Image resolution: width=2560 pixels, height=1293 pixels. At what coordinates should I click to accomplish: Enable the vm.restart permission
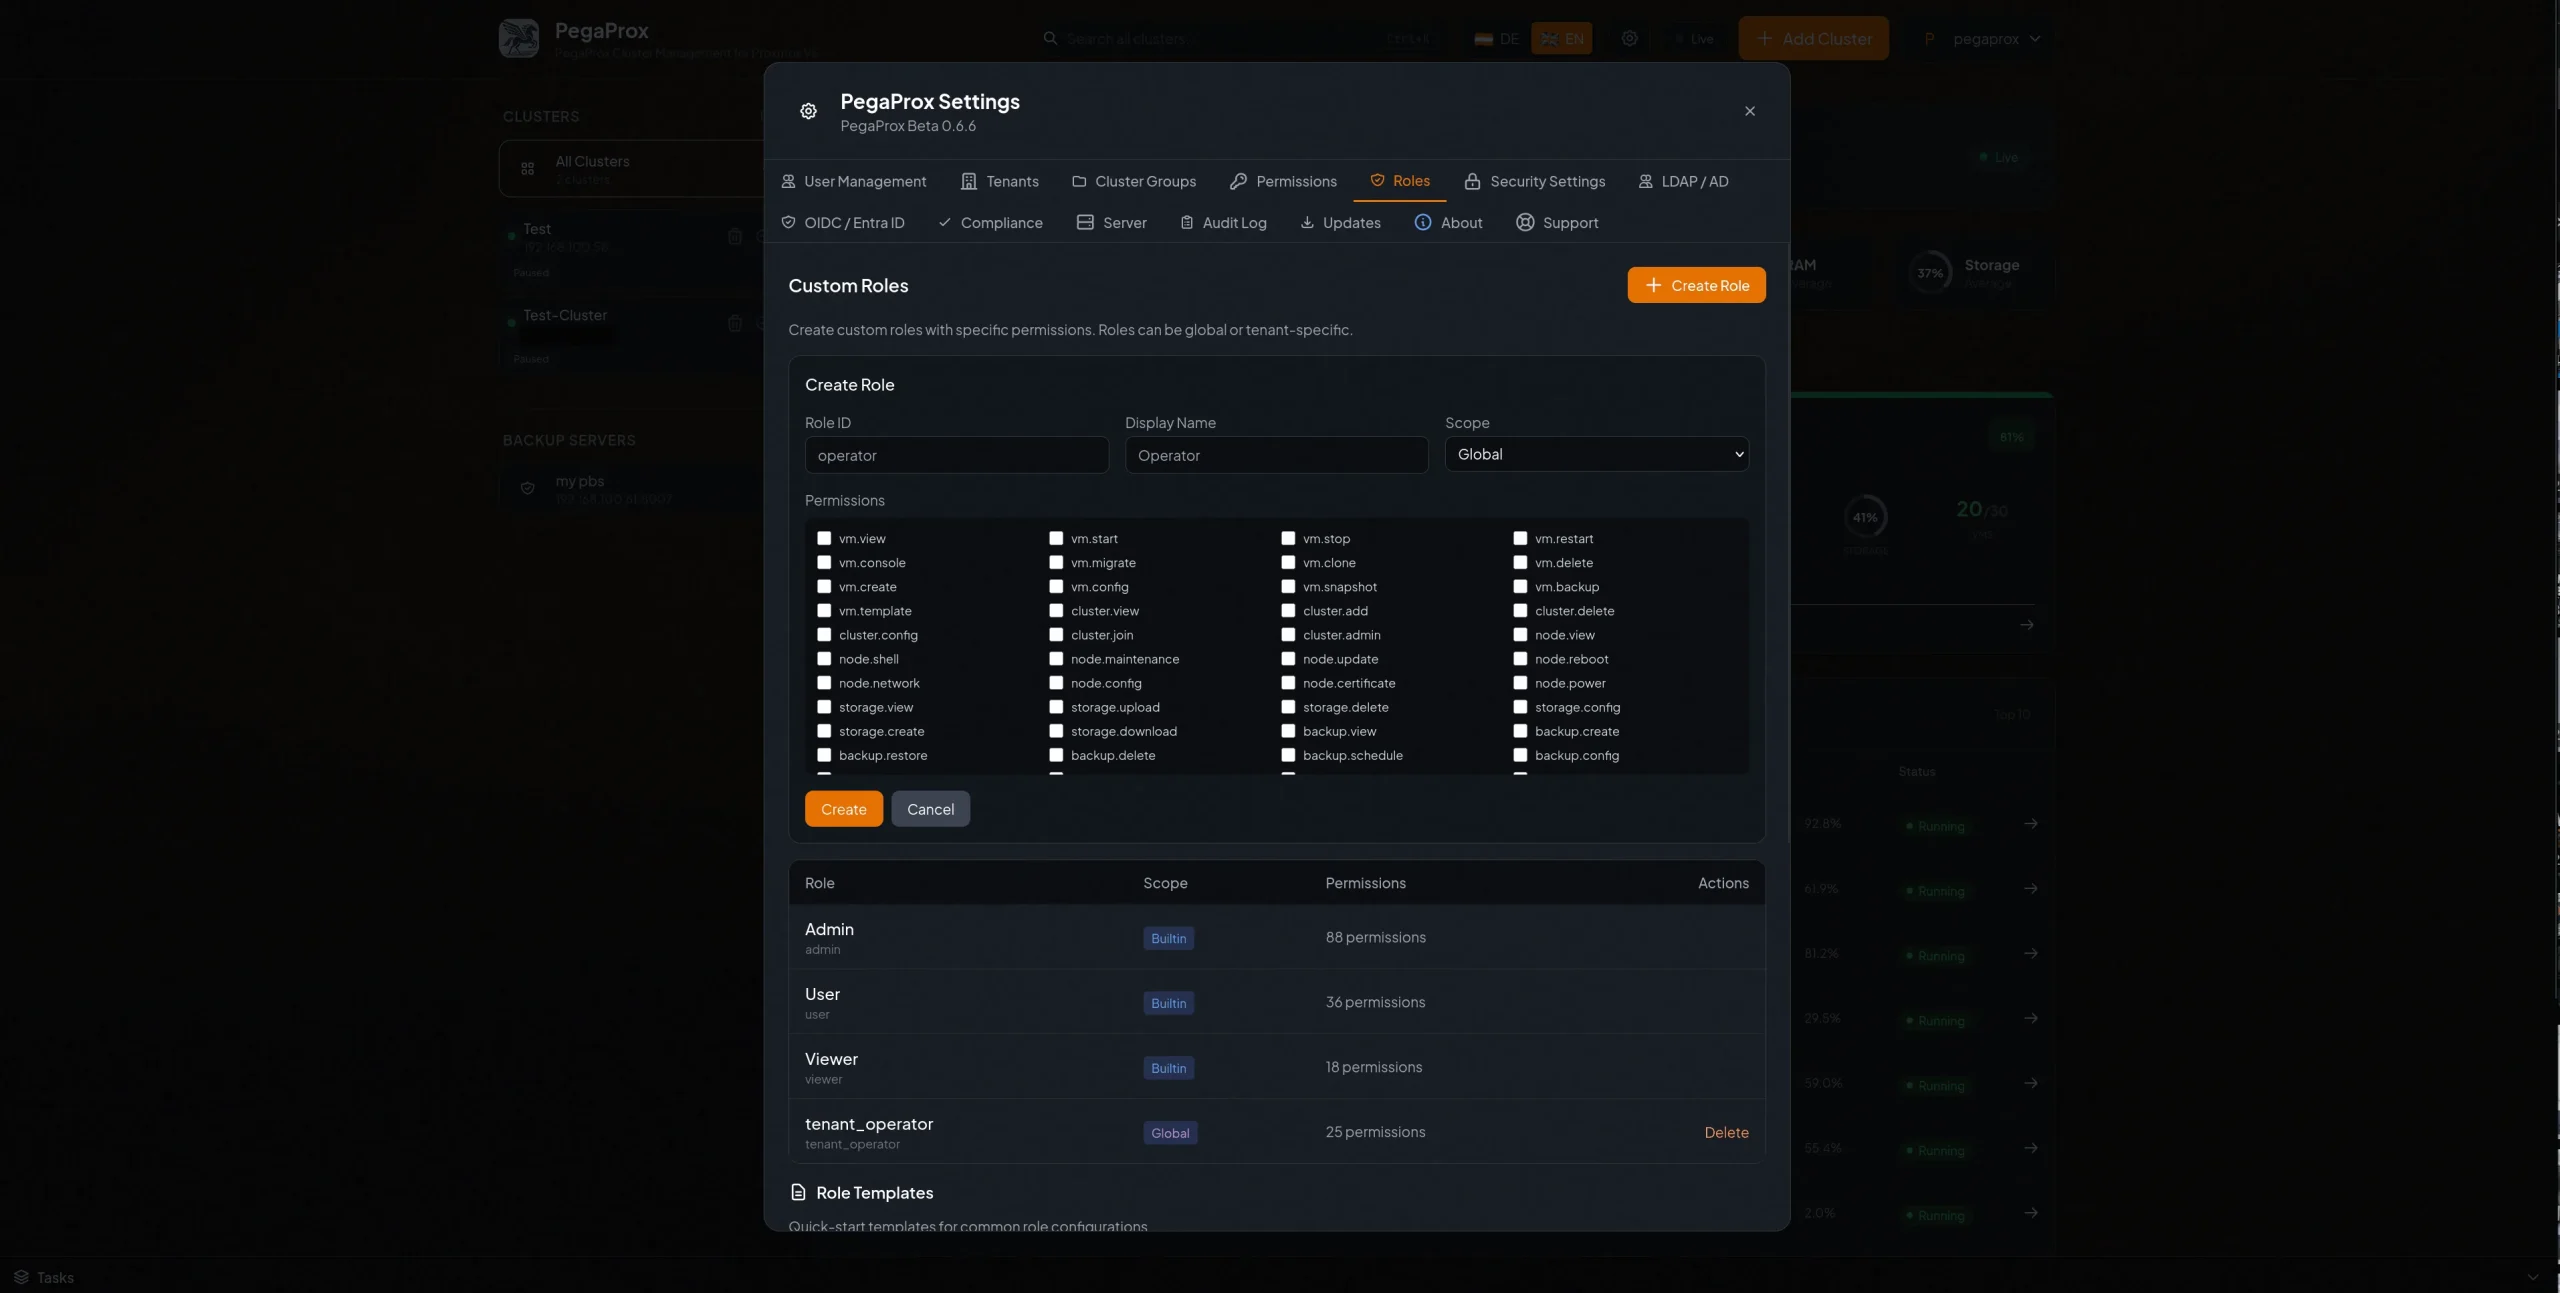[1520, 538]
